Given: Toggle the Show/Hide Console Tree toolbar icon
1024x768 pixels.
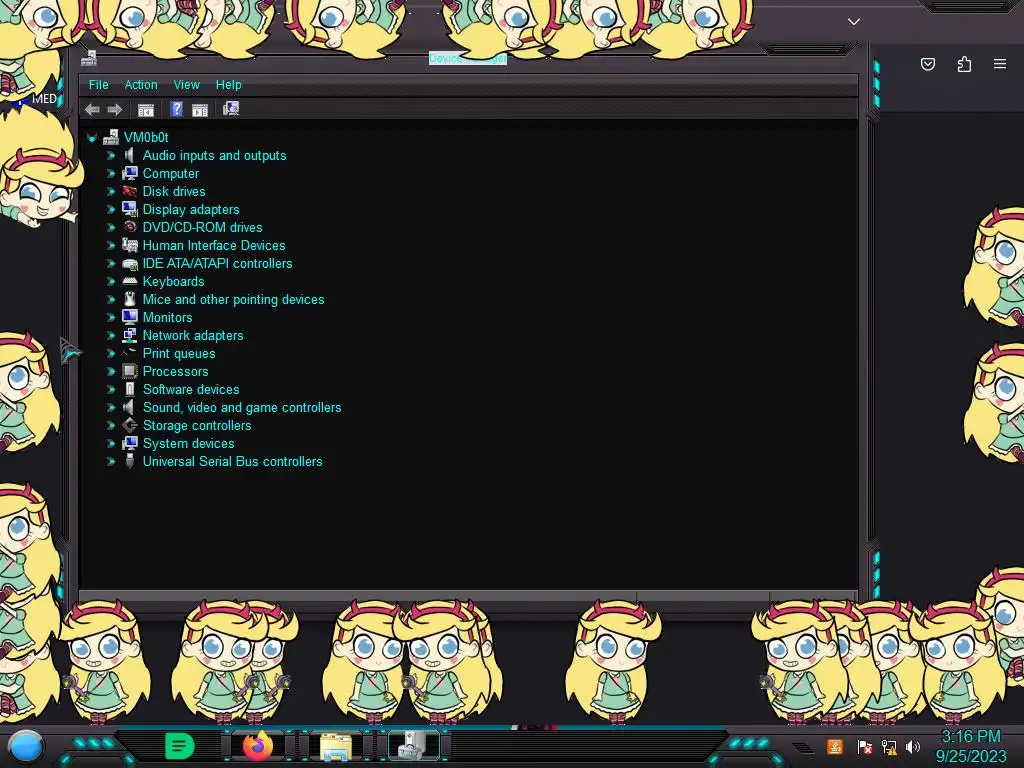Looking at the screenshot, I should pyautogui.click(x=146, y=110).
